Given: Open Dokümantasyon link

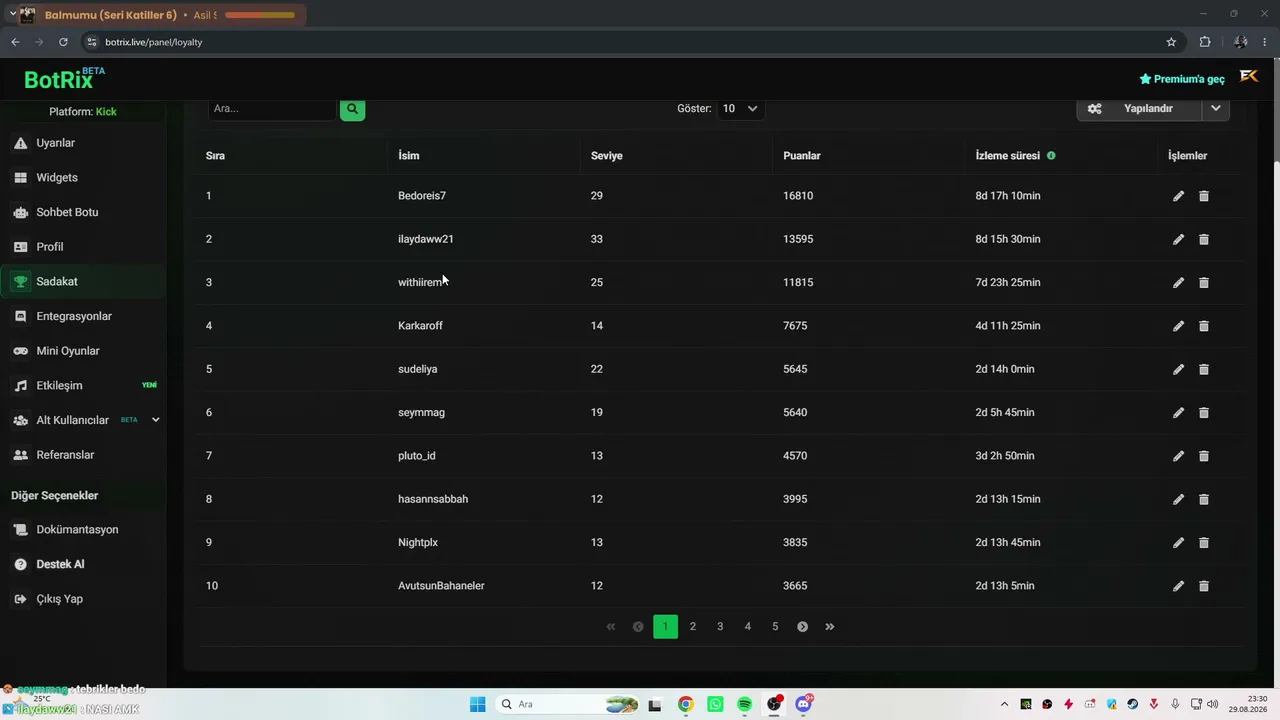Looking at the screenshot, I should [84, 530].
